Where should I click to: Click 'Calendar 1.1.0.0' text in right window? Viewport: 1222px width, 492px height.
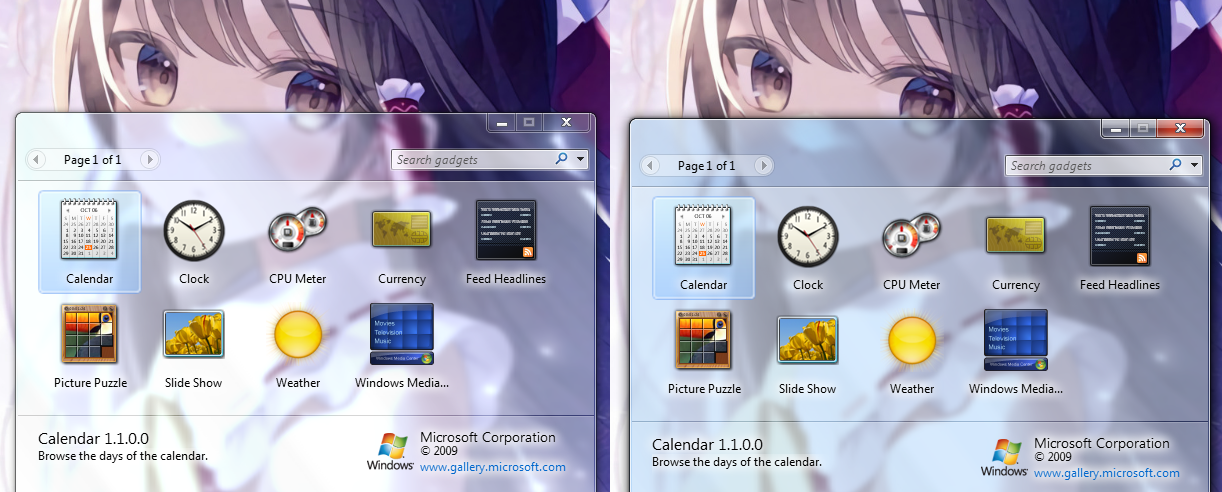pyautogui.click(x=707, y=445)
